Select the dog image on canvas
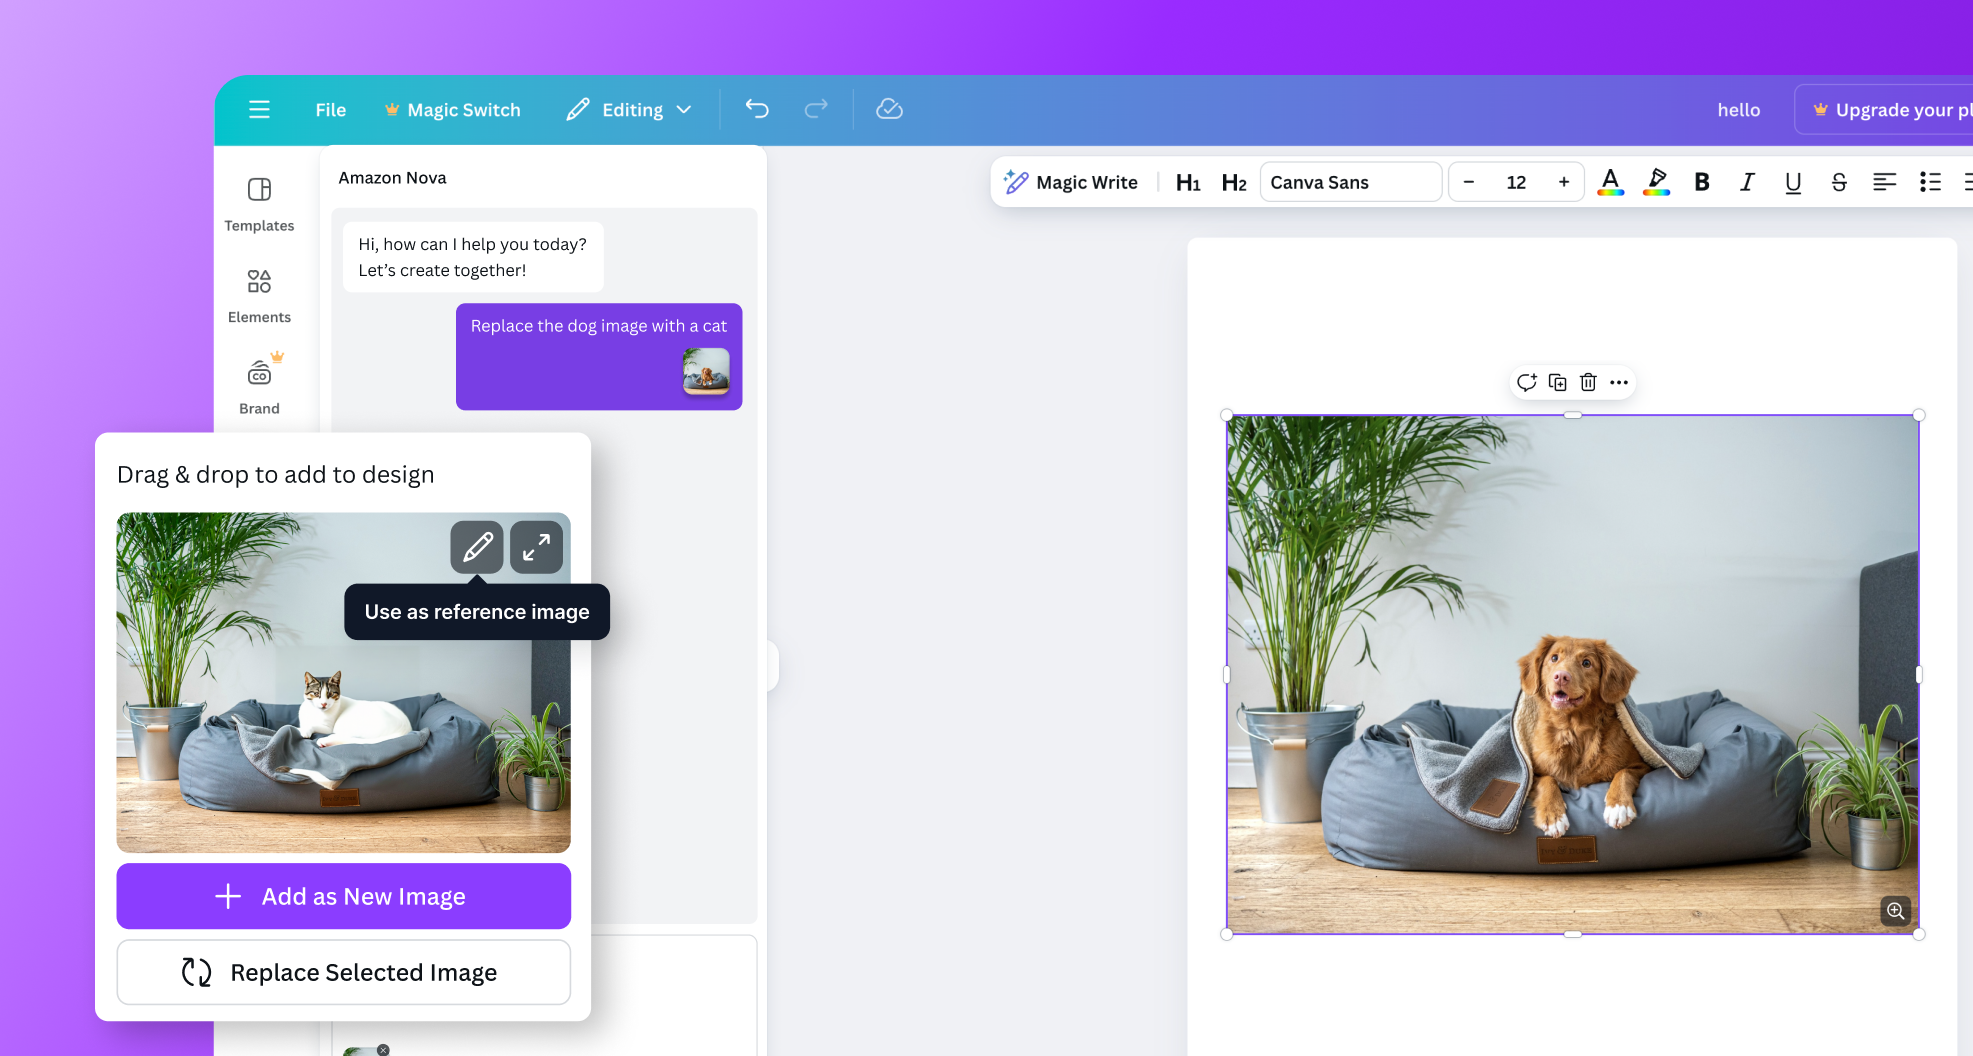 pyautogui.click(x=1572, y=675)
